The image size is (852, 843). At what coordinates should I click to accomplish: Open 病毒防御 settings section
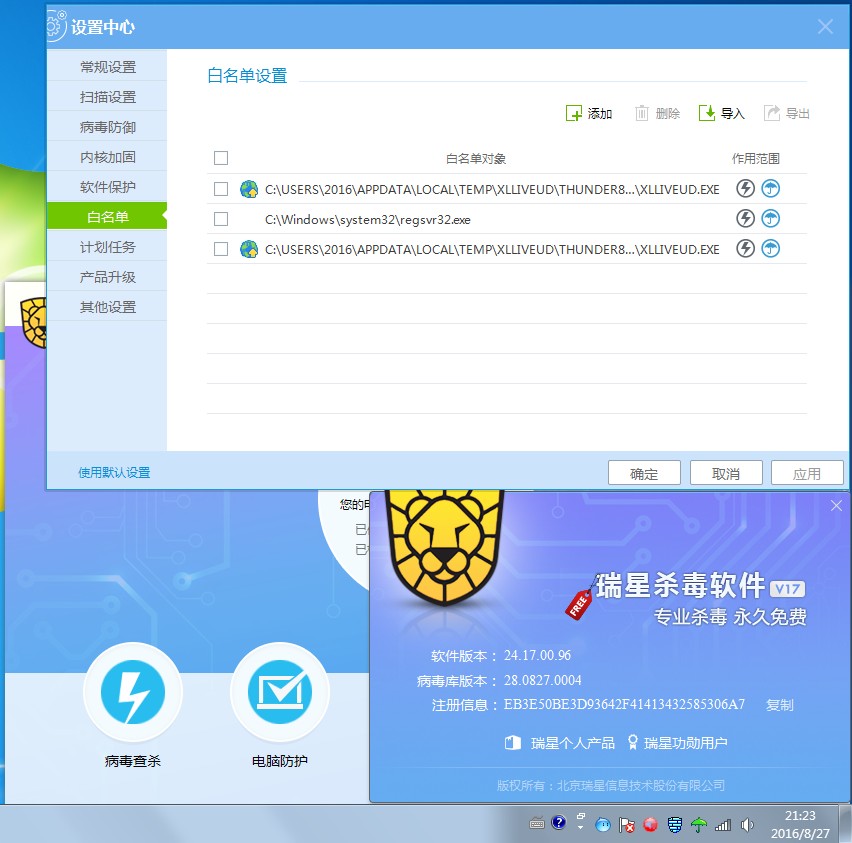pos(107,127)
